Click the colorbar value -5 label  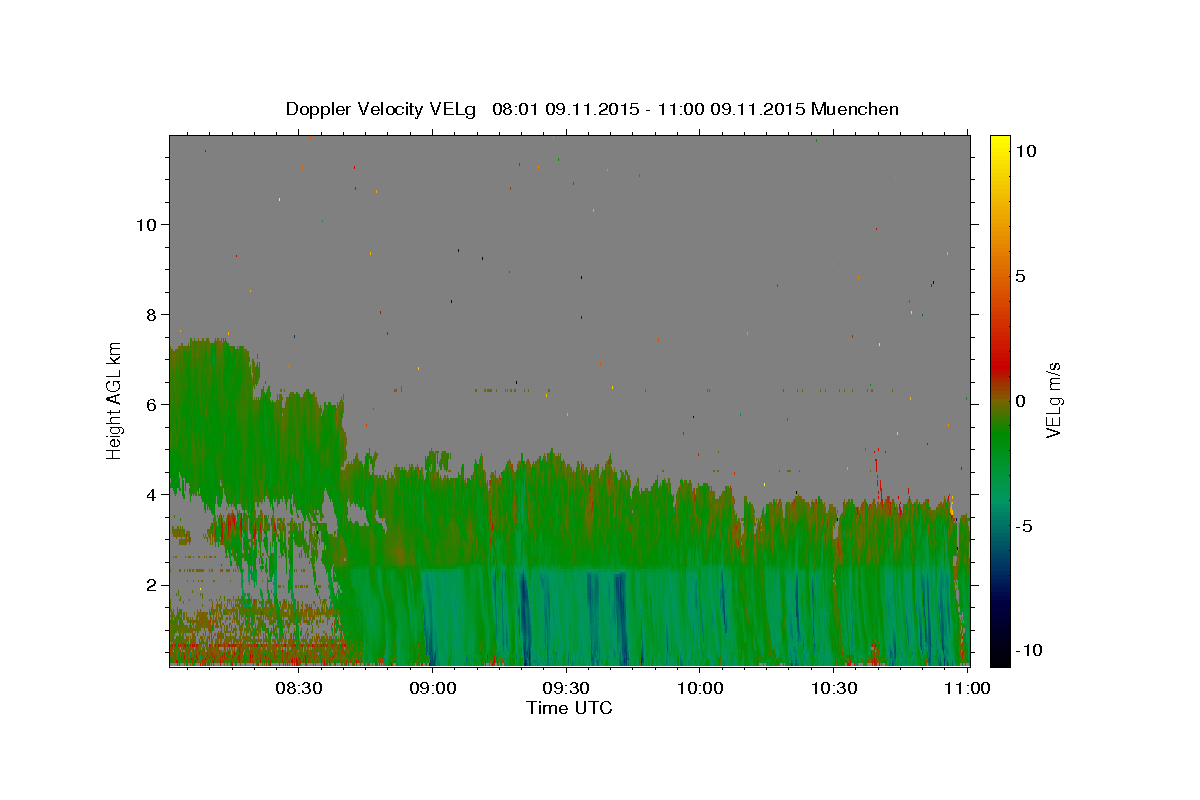click(x=1025, y=526)
